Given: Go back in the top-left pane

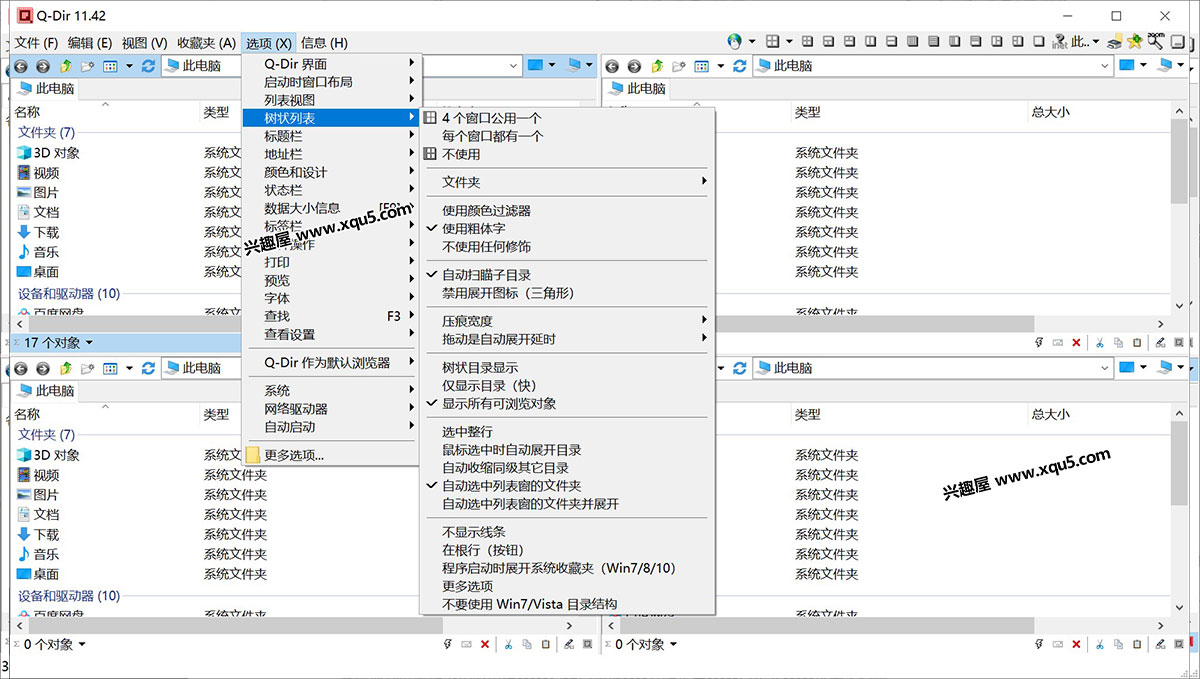Looking at the screenshot, I should coord(20,66).
